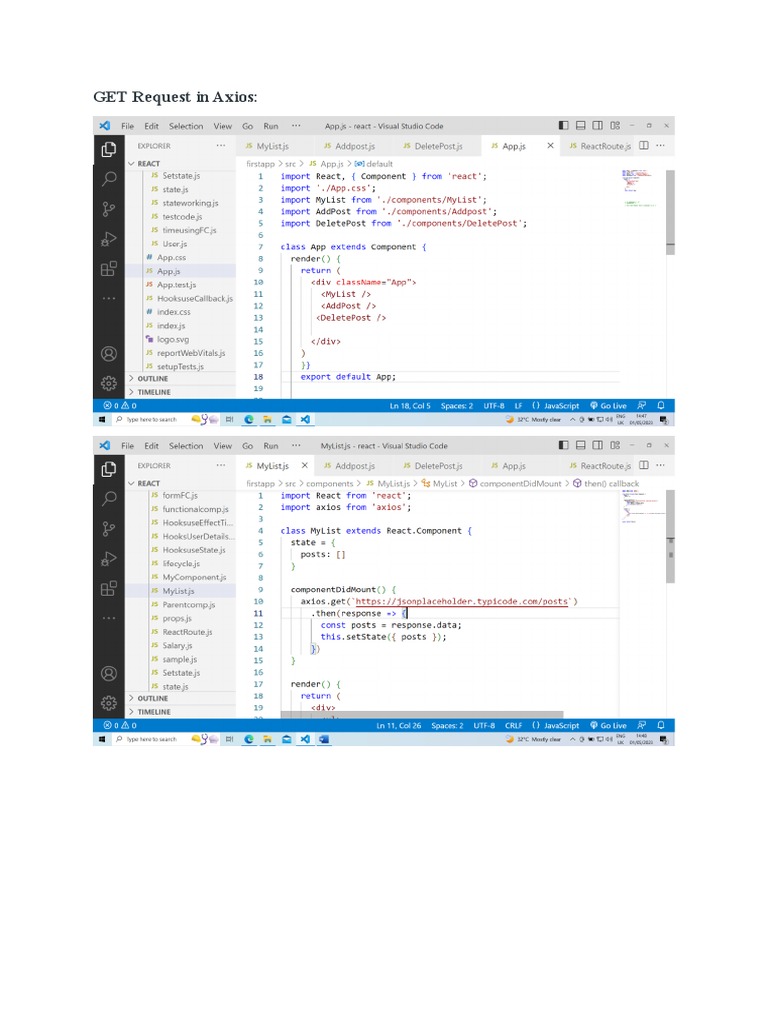Open Source Control in the top VS Code window

(109, 209)
